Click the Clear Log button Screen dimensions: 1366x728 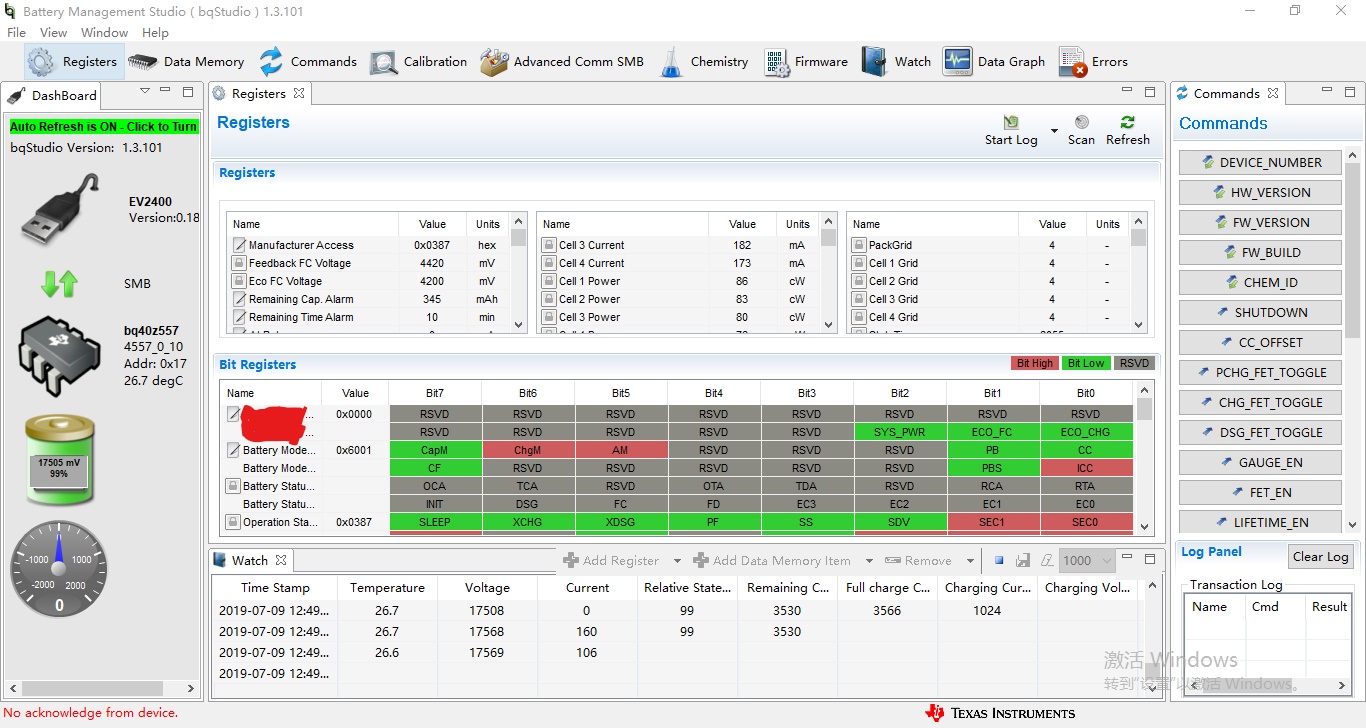(1320, 557)
